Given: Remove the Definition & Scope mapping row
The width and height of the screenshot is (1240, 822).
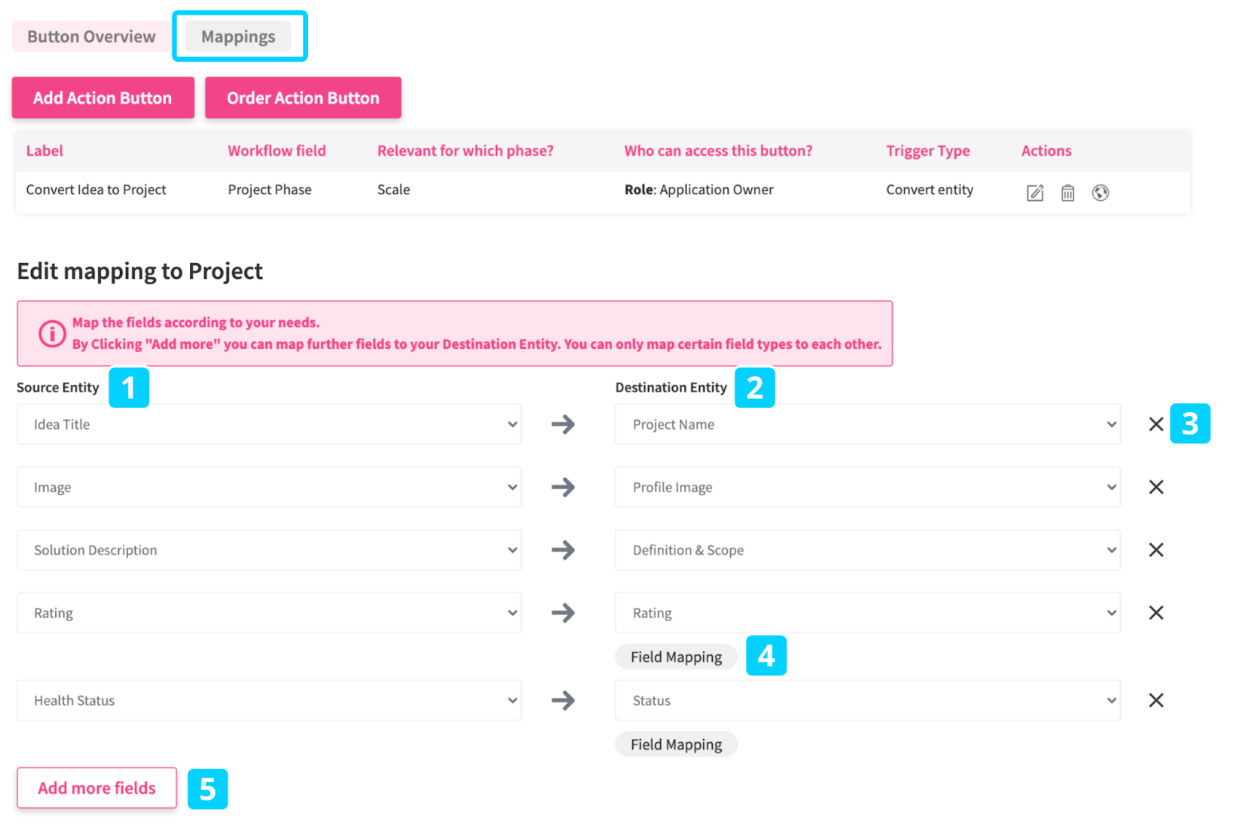Looking at the screenshot, I should 1156,549.
